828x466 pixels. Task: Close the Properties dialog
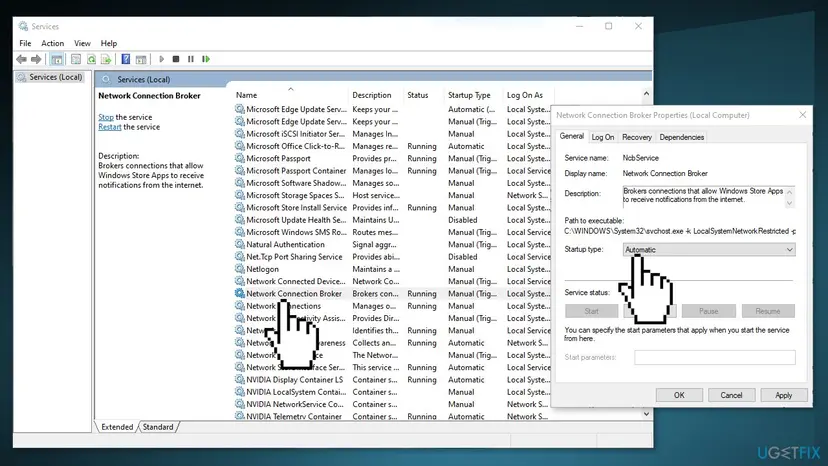802,115
